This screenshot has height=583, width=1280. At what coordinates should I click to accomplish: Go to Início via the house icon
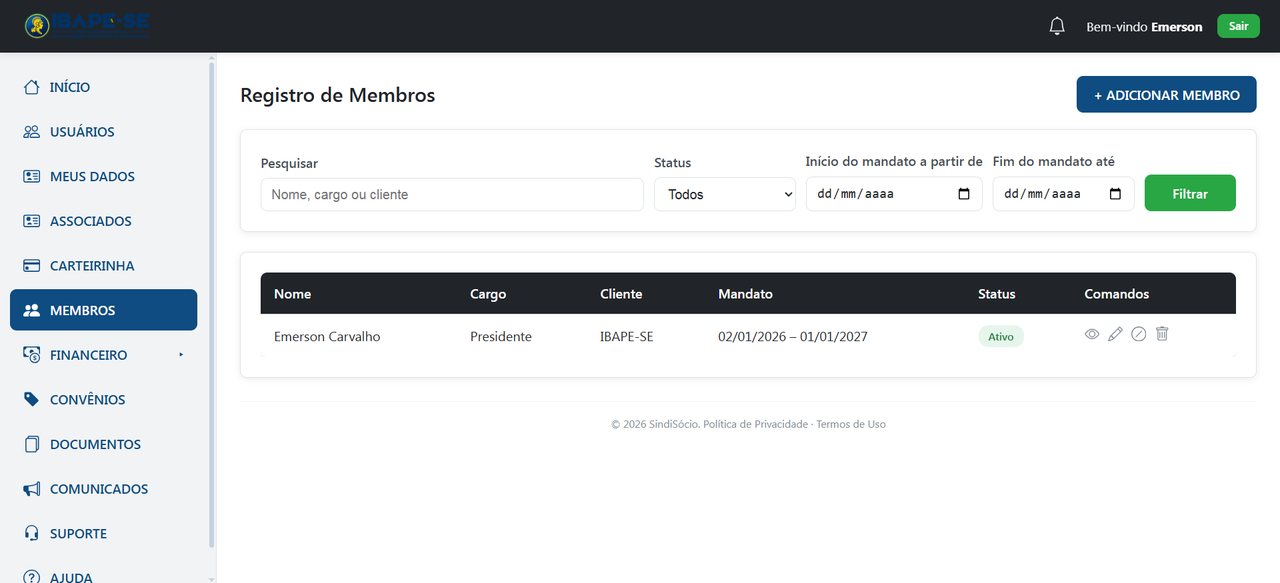(x=32, y=87)
